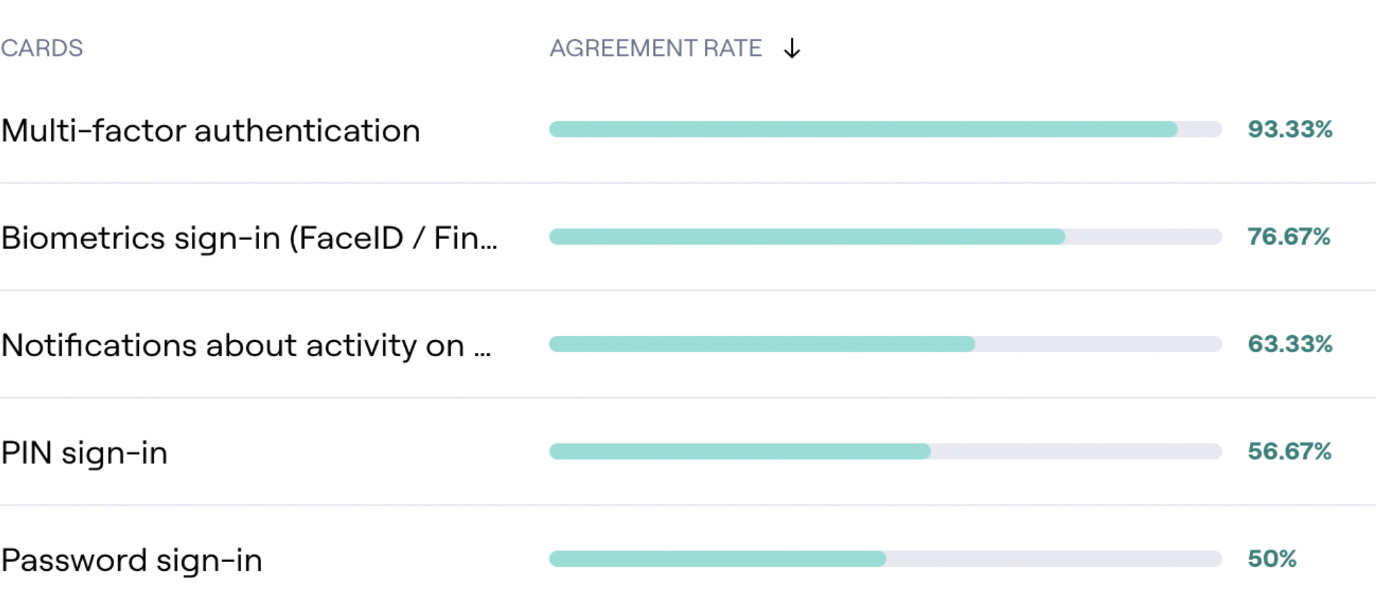1376x608 pixels.
Task: Click the descending sort arrow icon
Action: click(x=792, y=48)
